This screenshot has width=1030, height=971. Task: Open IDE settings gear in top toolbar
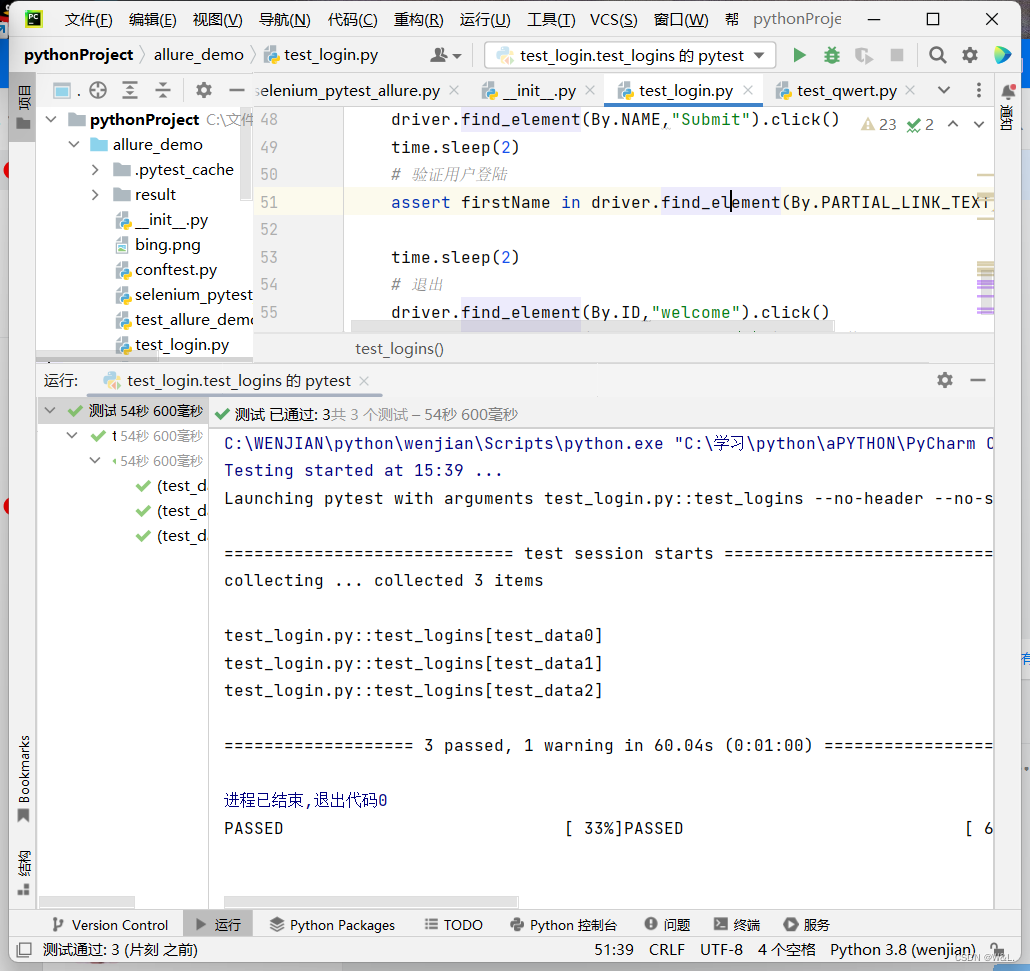tap(970, 55)
